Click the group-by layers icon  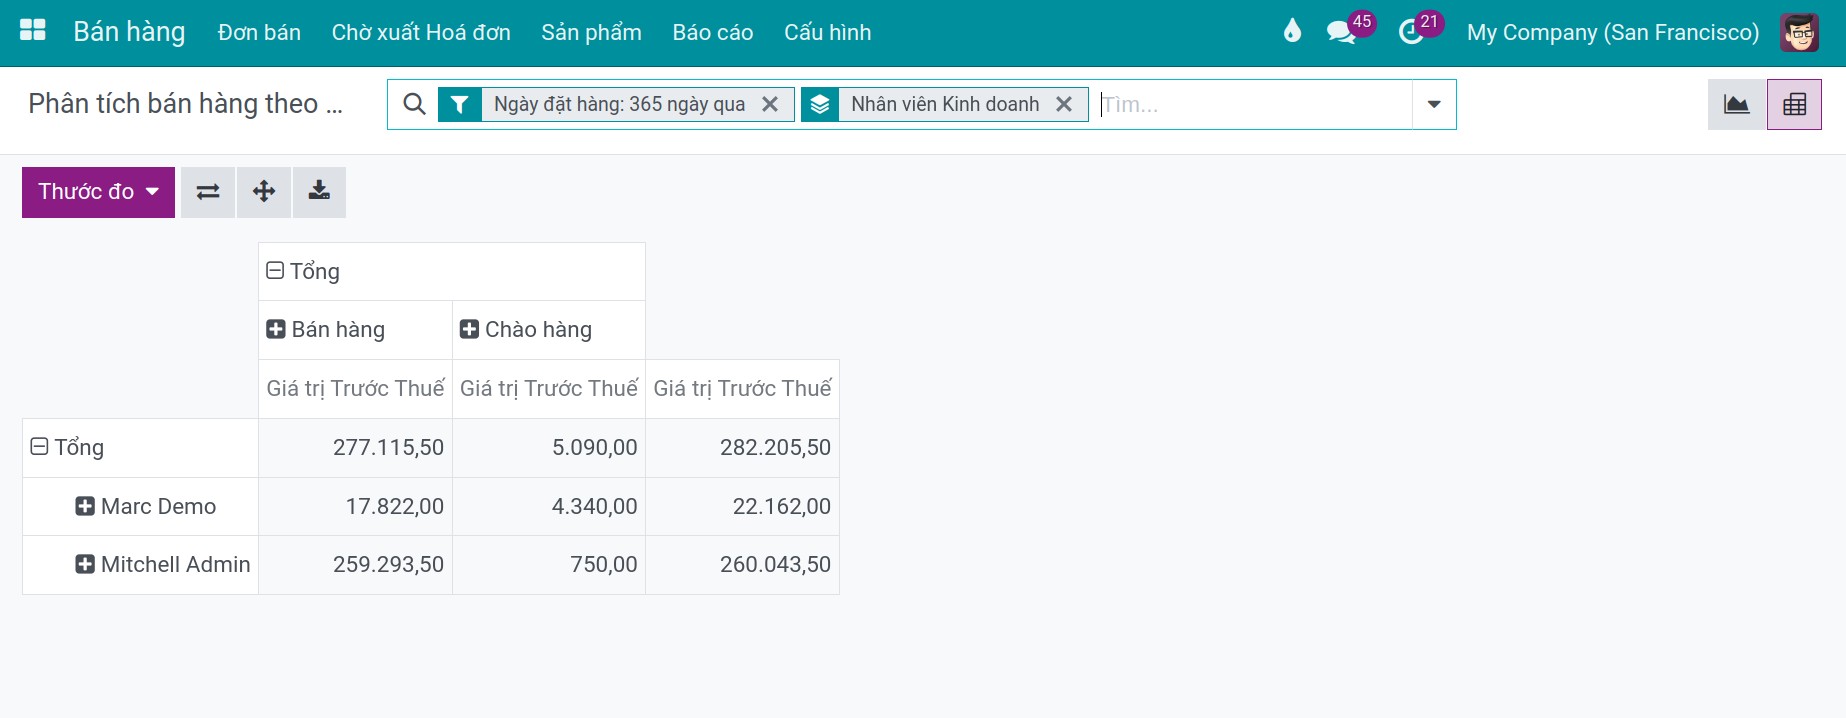click(820, 104)
